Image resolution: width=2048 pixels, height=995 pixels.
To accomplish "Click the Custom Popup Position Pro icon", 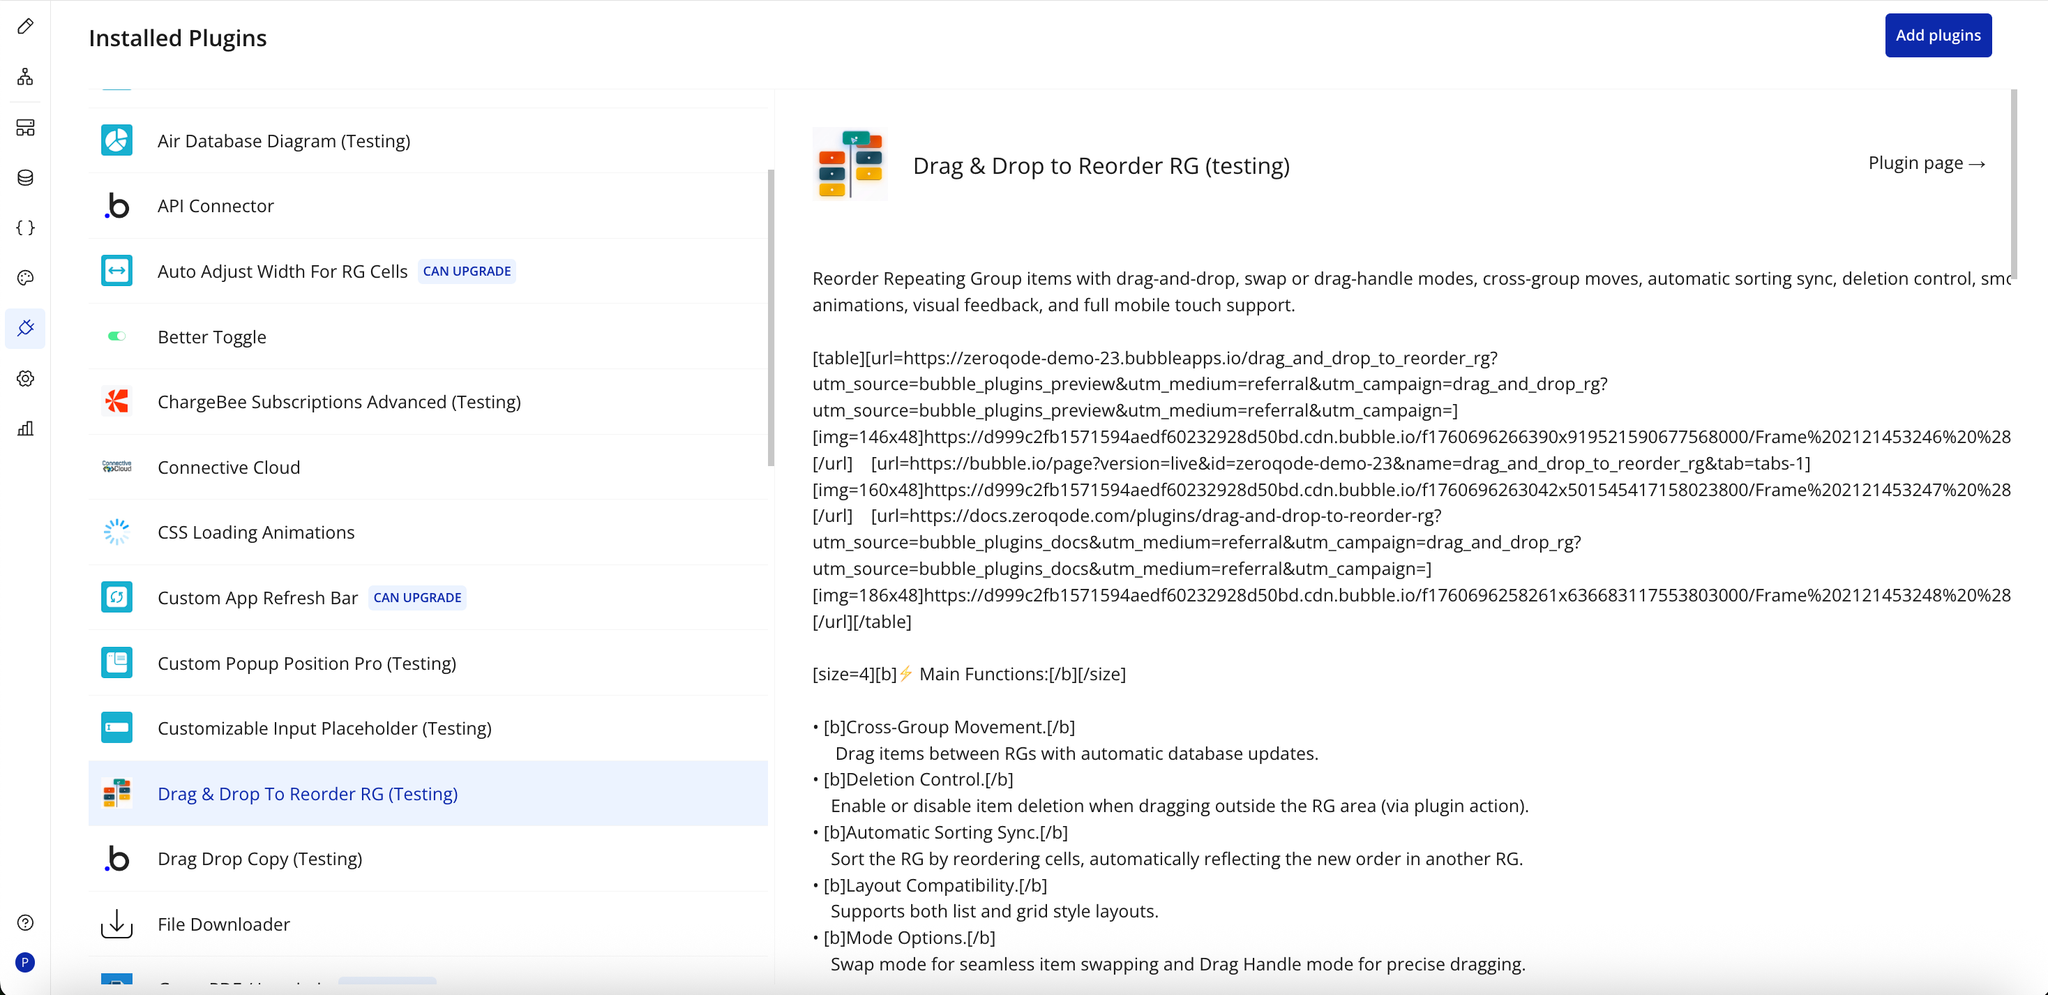I will 117,663.
